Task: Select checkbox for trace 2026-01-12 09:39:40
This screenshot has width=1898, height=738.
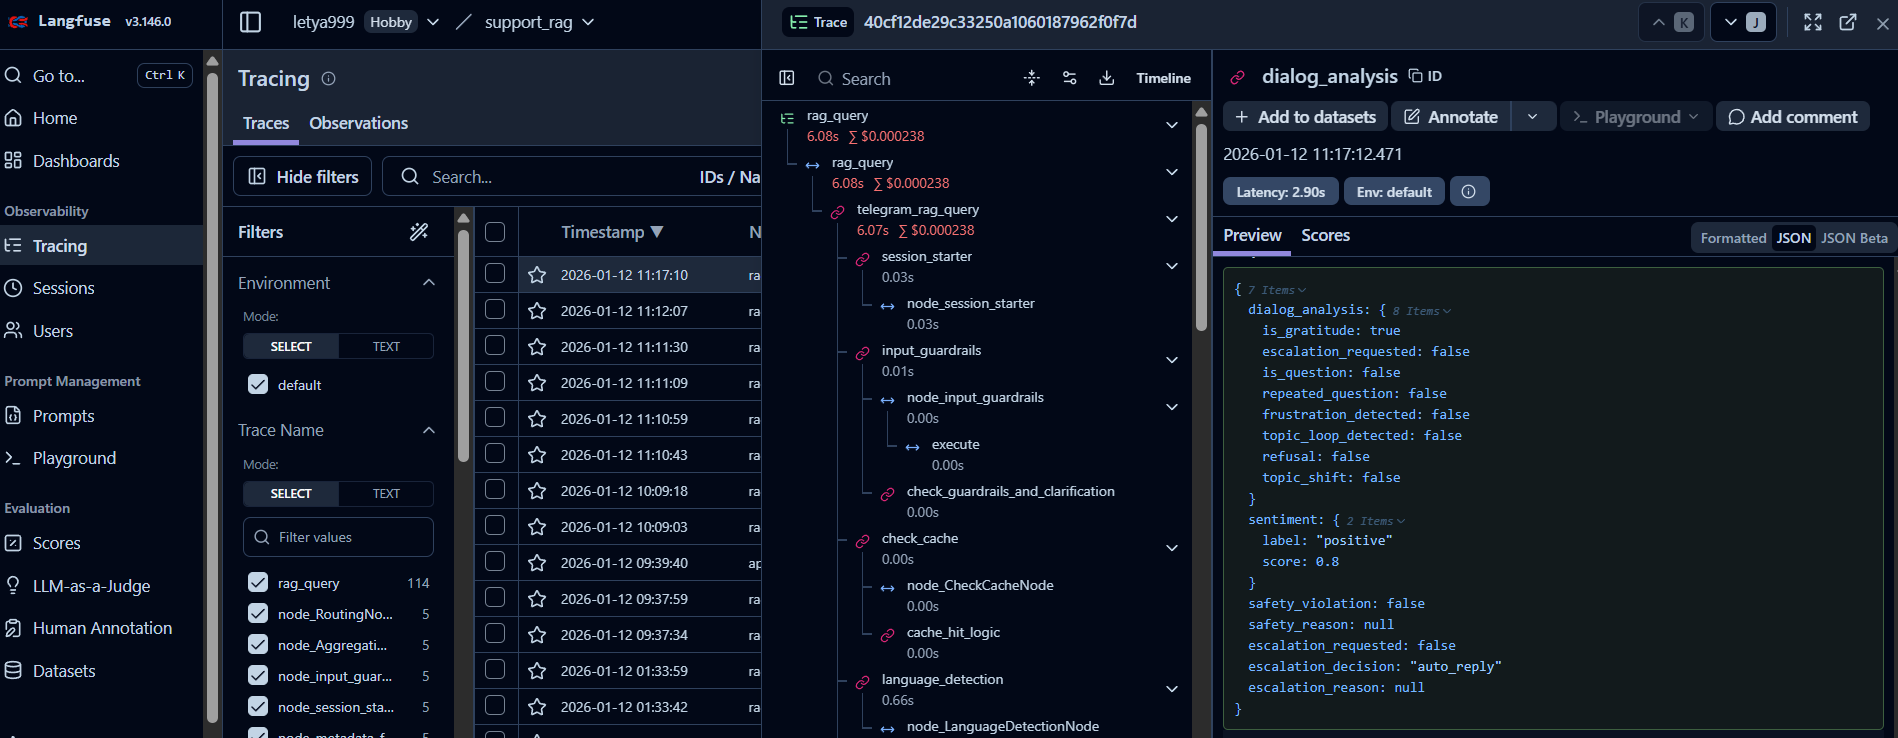Action: point(495,561)
